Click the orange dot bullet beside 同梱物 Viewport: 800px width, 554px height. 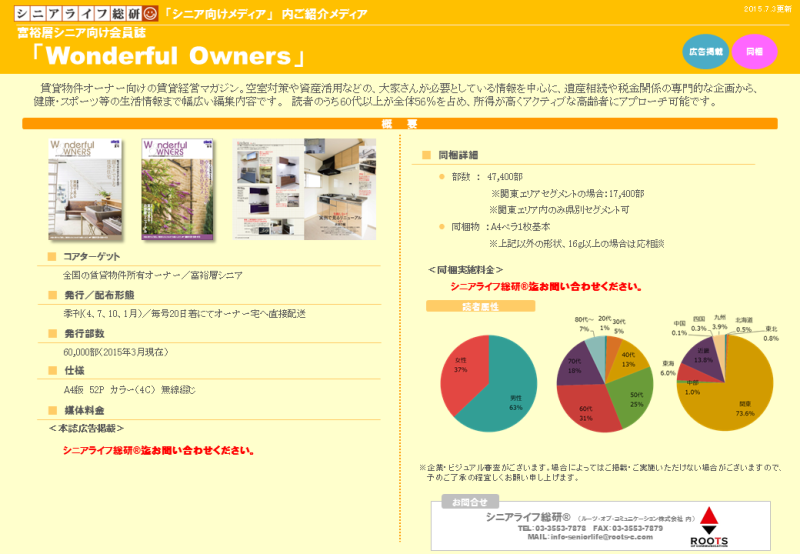click(x=442, y=226)
